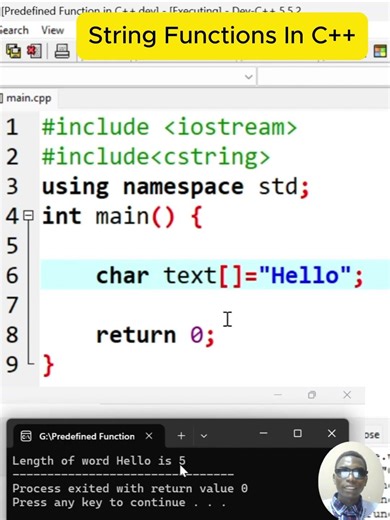The height and width of the screenshot is (520, 390).
Task: Minimize the faded window behind the terminal
Action: (278, 395)
